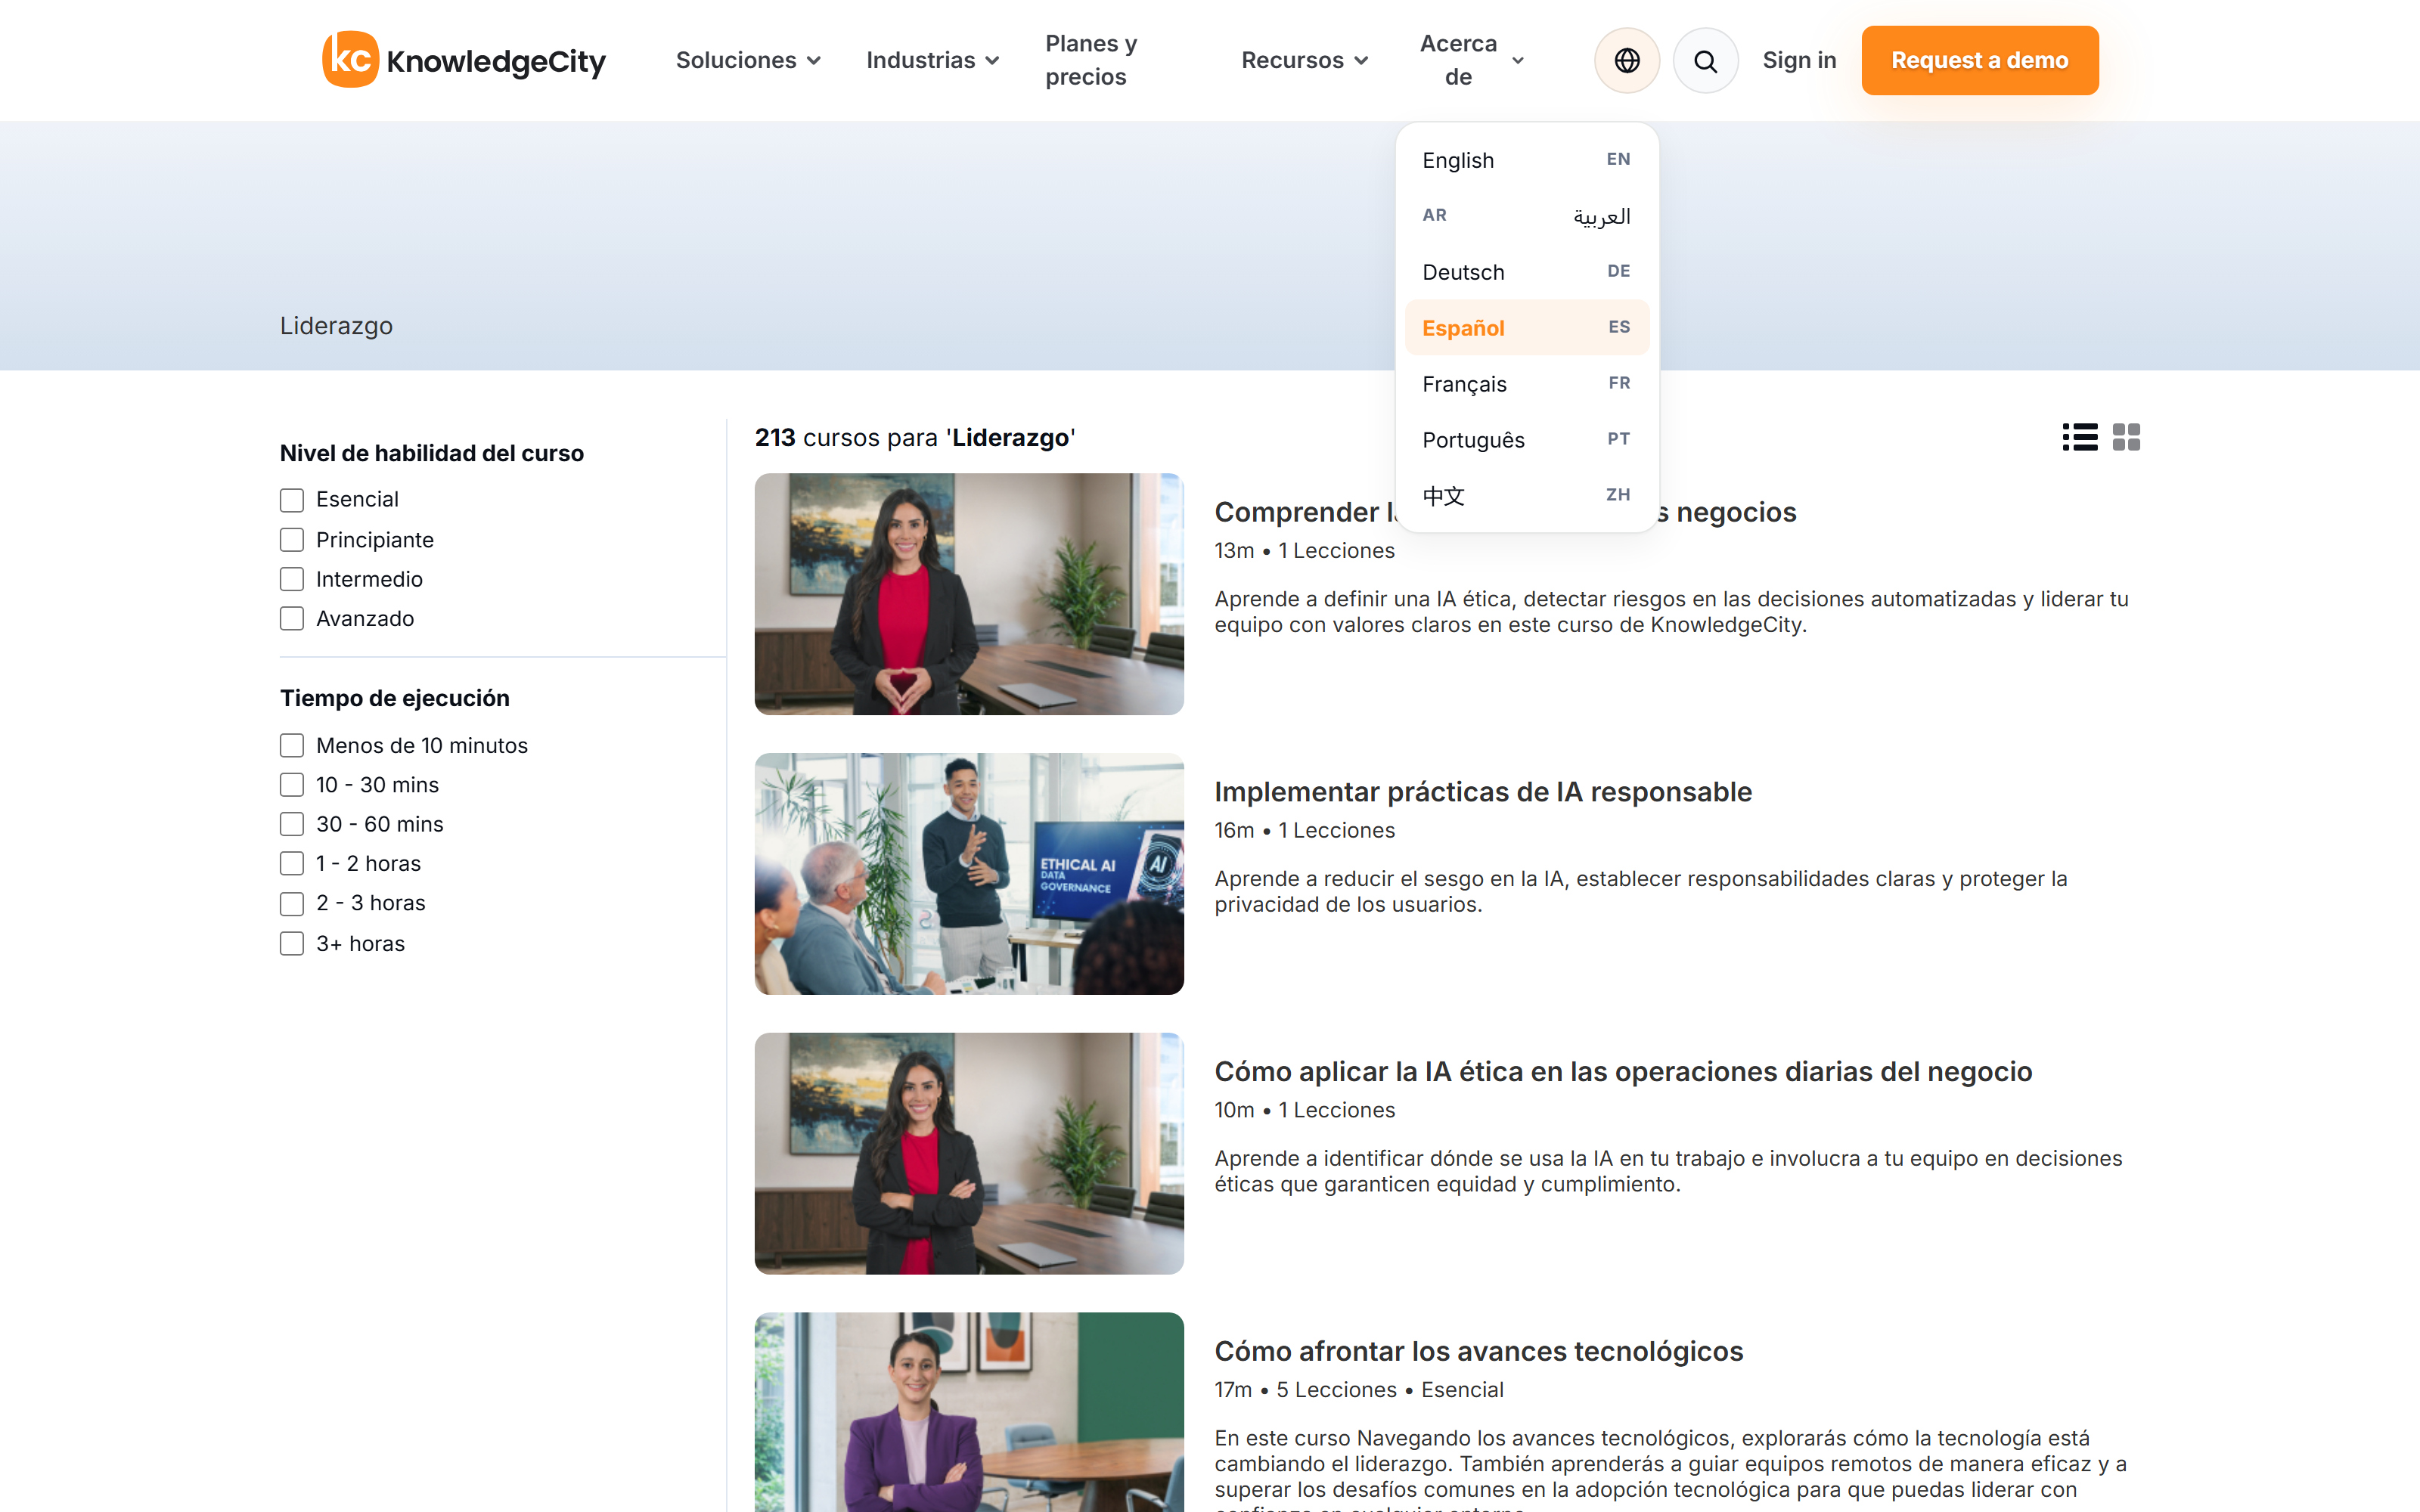Expand the Recursos dropdown menu
Screen dimensions: 2420x1512
click(x=1304, y=60)
